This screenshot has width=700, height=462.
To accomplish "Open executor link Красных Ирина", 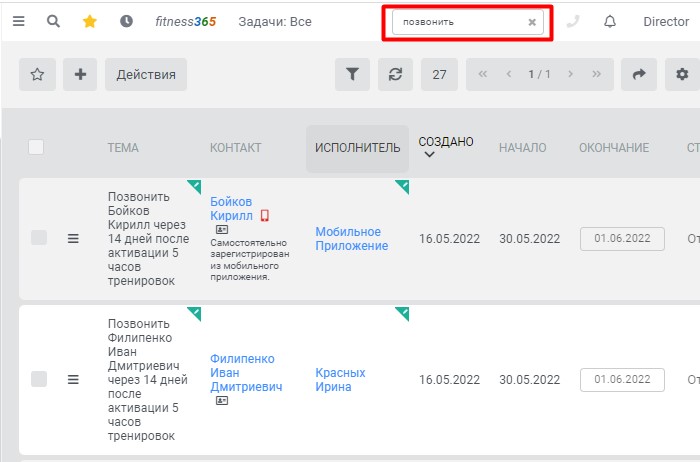I will click(340, 379).
